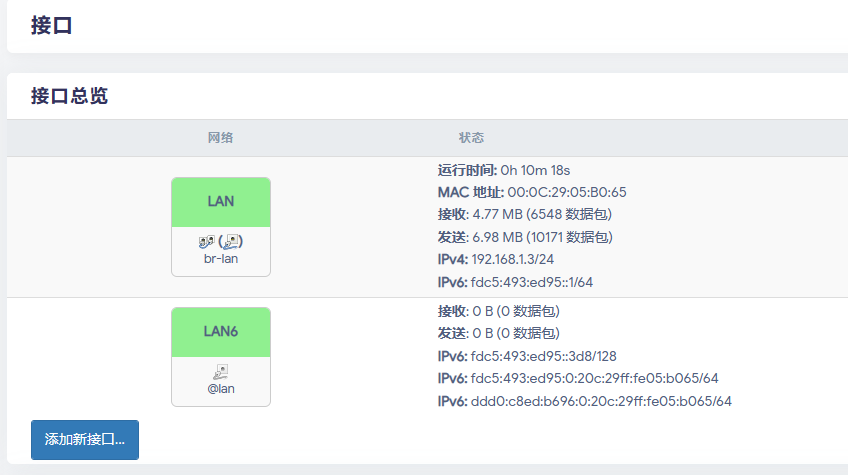Click the 接口总览 section heading
The image size is (848, 475).
click(x=69, y=96)
